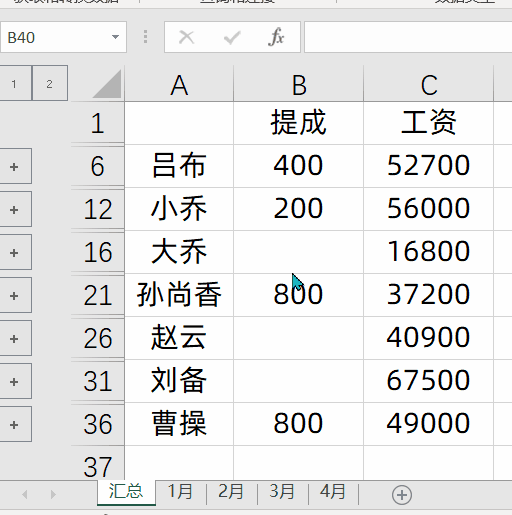
Task: Select the cell with value 56000
Action: pos(429,209)
